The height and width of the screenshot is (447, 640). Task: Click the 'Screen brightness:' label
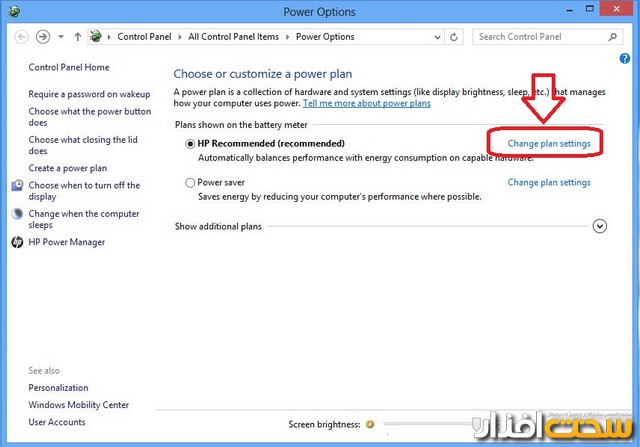click(x=324, y=425)
